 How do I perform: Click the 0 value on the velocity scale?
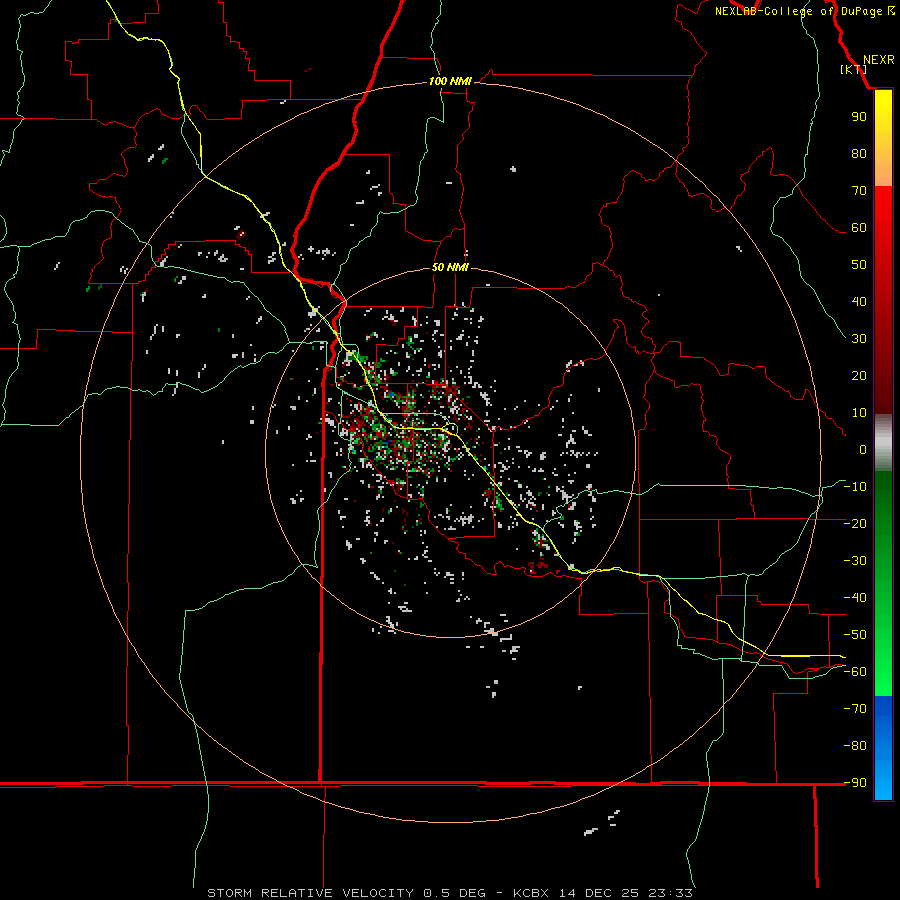[x=863, y=450]
